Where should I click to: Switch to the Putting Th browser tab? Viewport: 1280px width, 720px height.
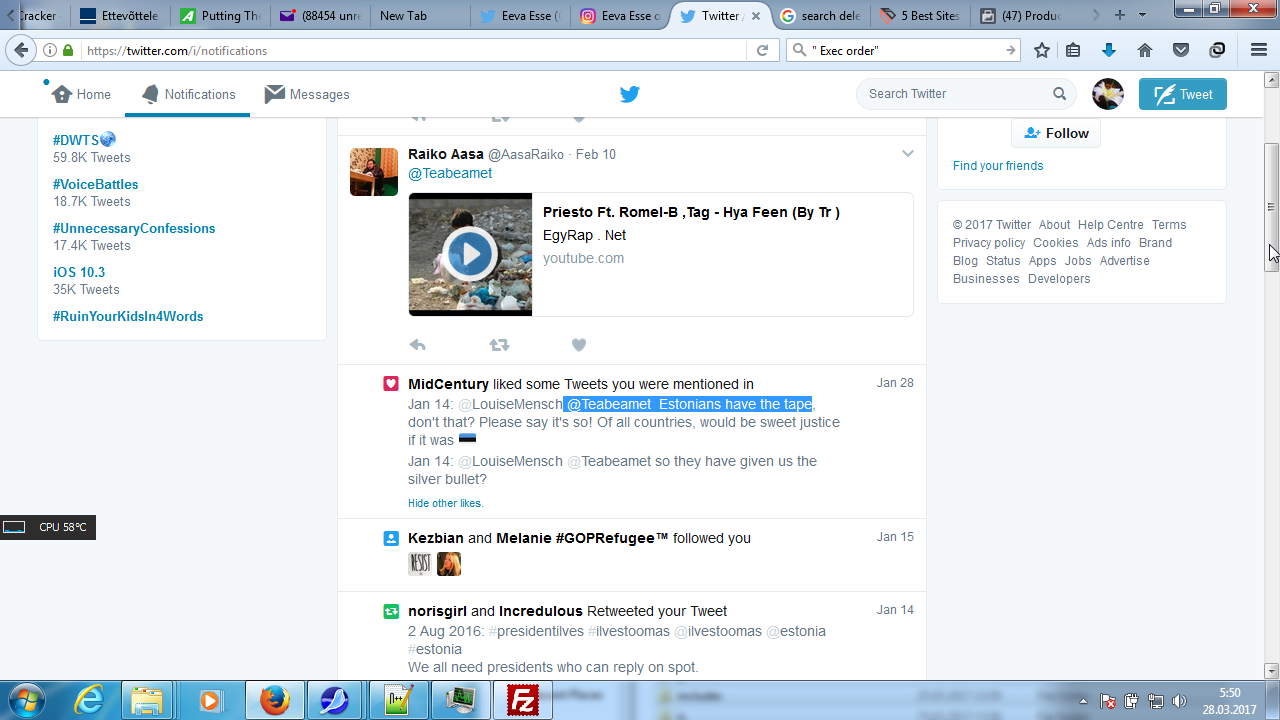(x=220, y=15)
